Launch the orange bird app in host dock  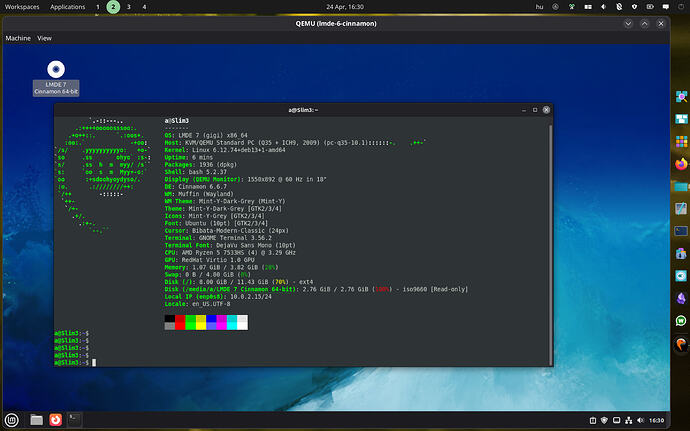681,344
